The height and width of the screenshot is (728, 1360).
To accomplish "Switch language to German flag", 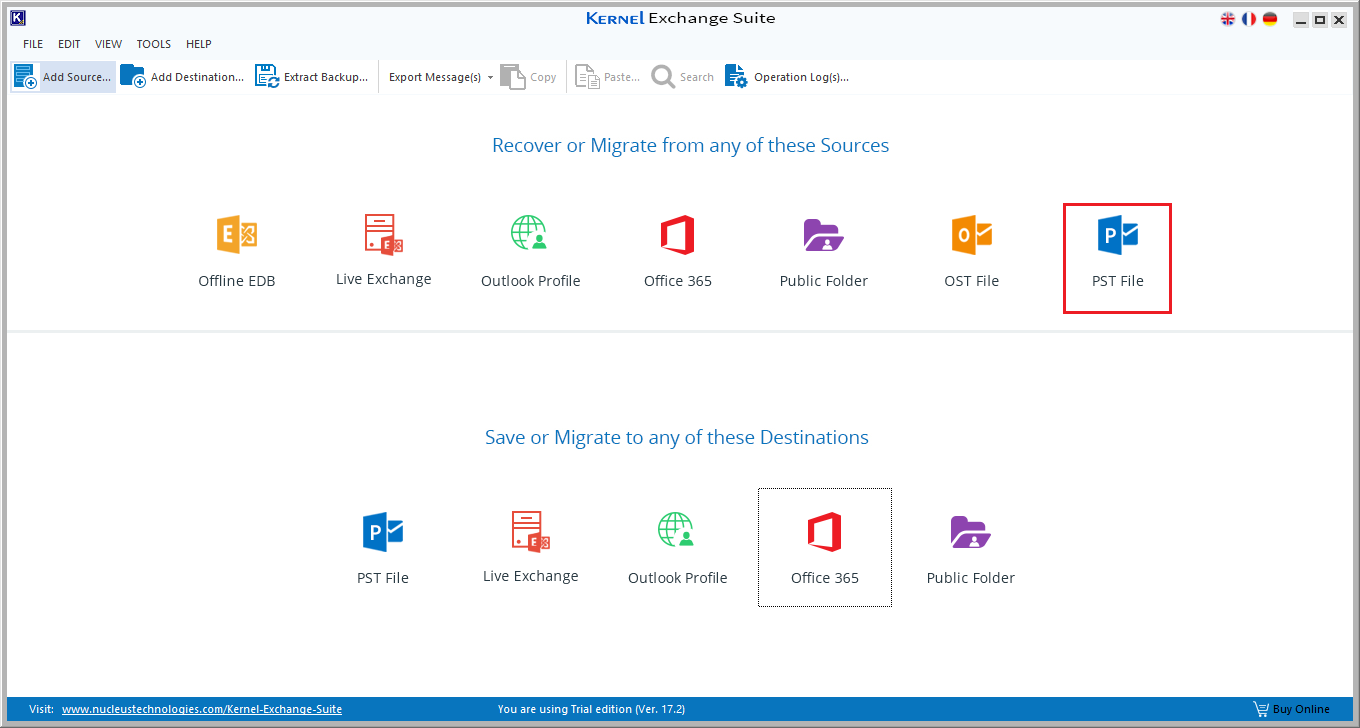I will click(x=1270, y=19).
